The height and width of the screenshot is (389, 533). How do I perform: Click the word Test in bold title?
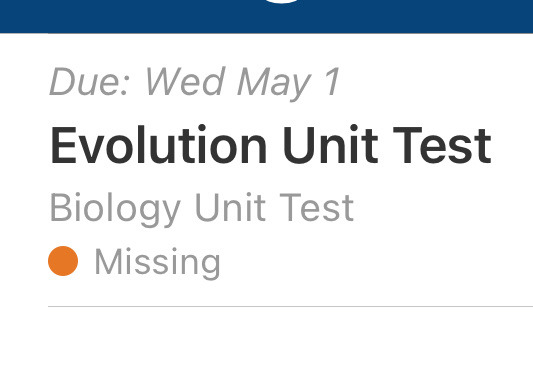442,146
